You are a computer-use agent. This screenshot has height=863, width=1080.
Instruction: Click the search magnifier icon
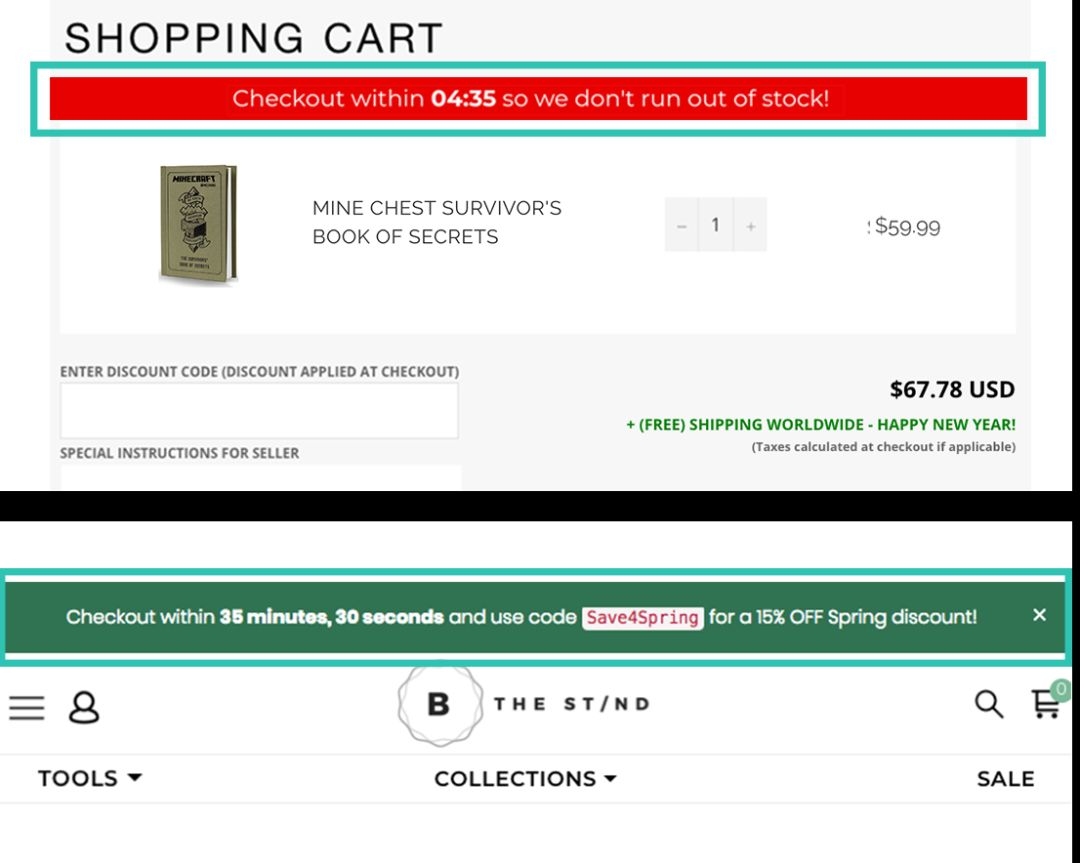(988, 704)
